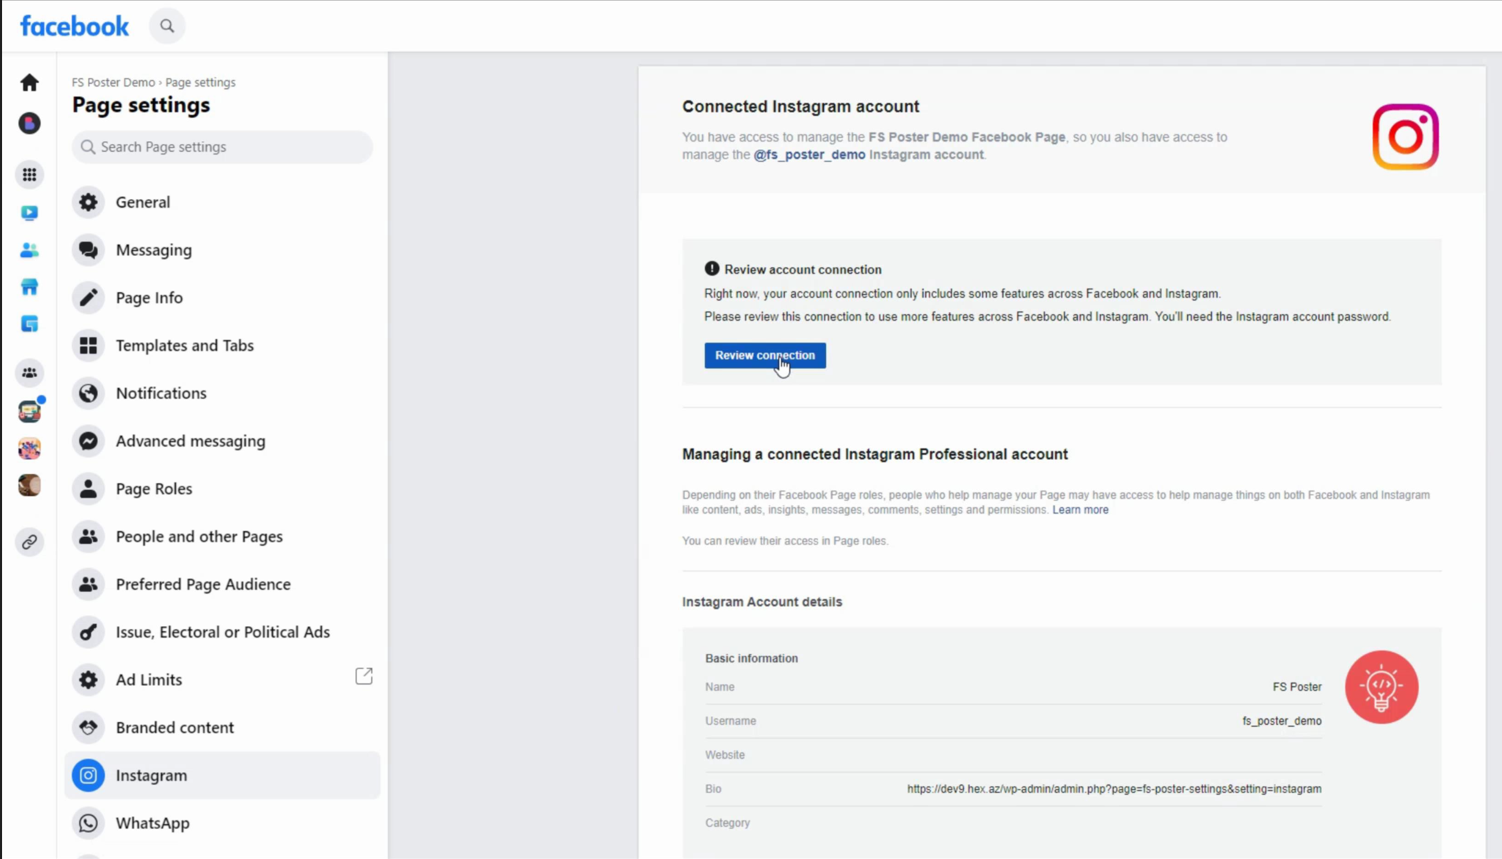Click the Instagram profile picture lightbulb avatar

[1381, 687]
